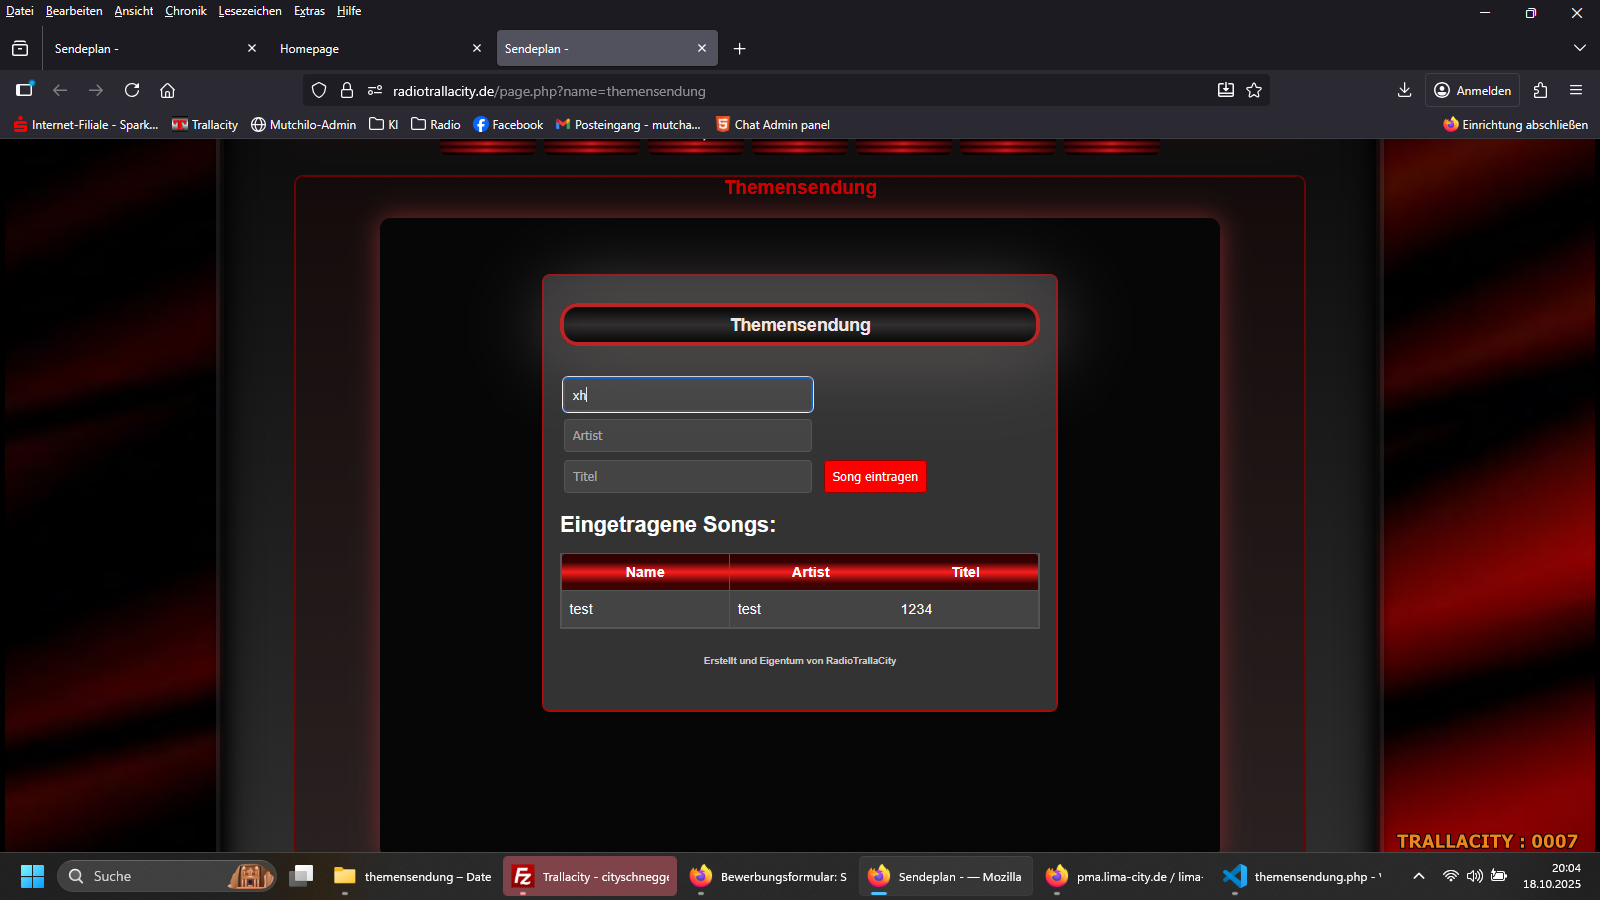Open the Firefox hamburger application menu
This screenshot has width=1600, height=900.
(1576, 90)
